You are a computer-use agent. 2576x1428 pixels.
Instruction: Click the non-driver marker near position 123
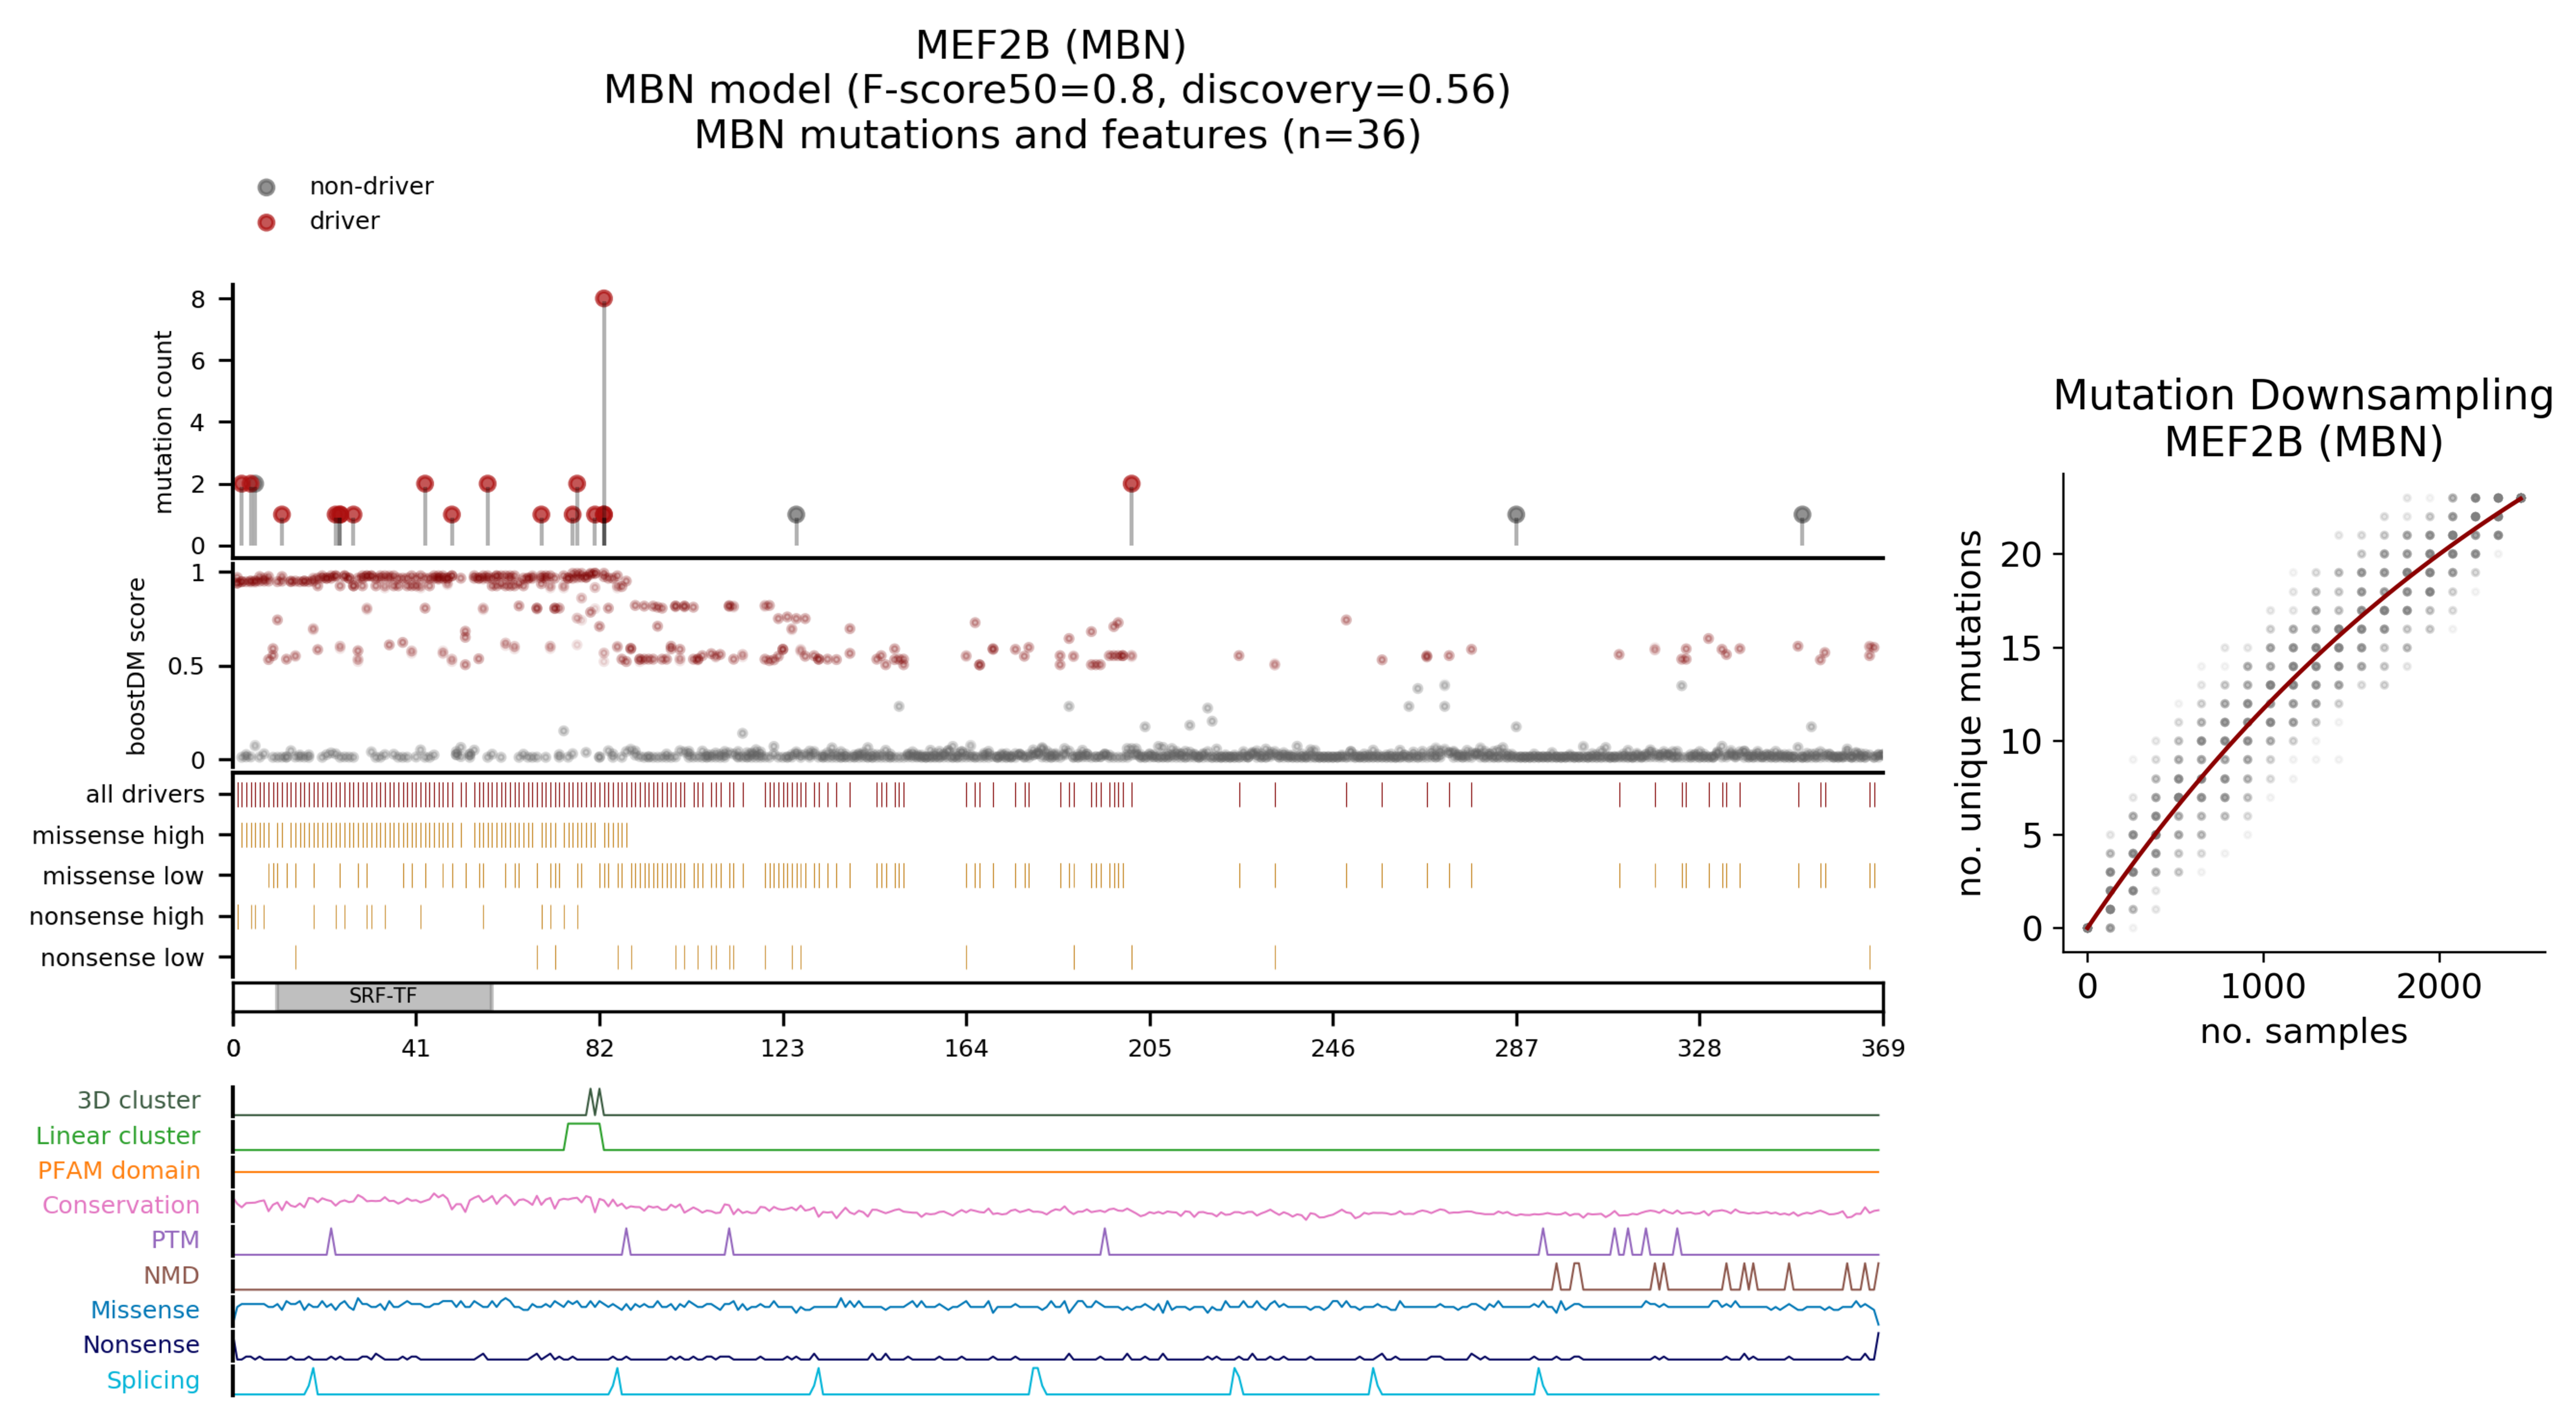tap(796, 515)
